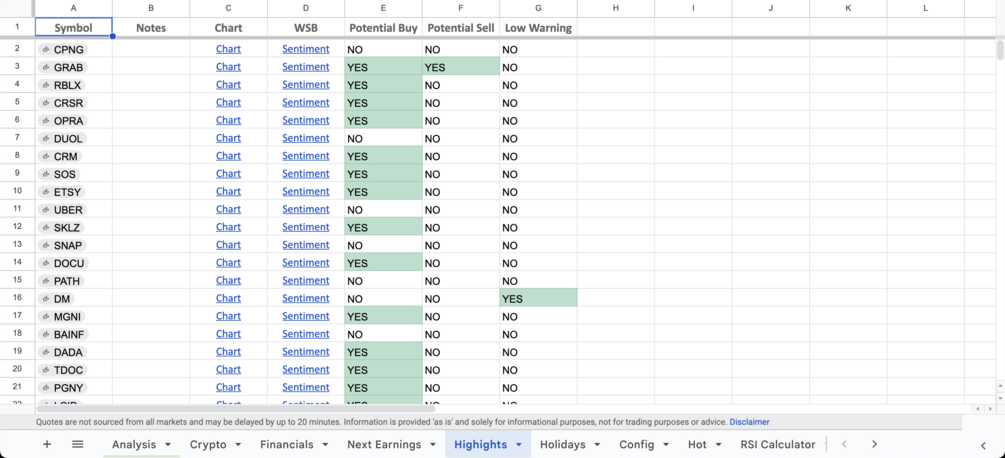Switch to the Config sheet tab
1005x458 pixels.
[636, 445]
